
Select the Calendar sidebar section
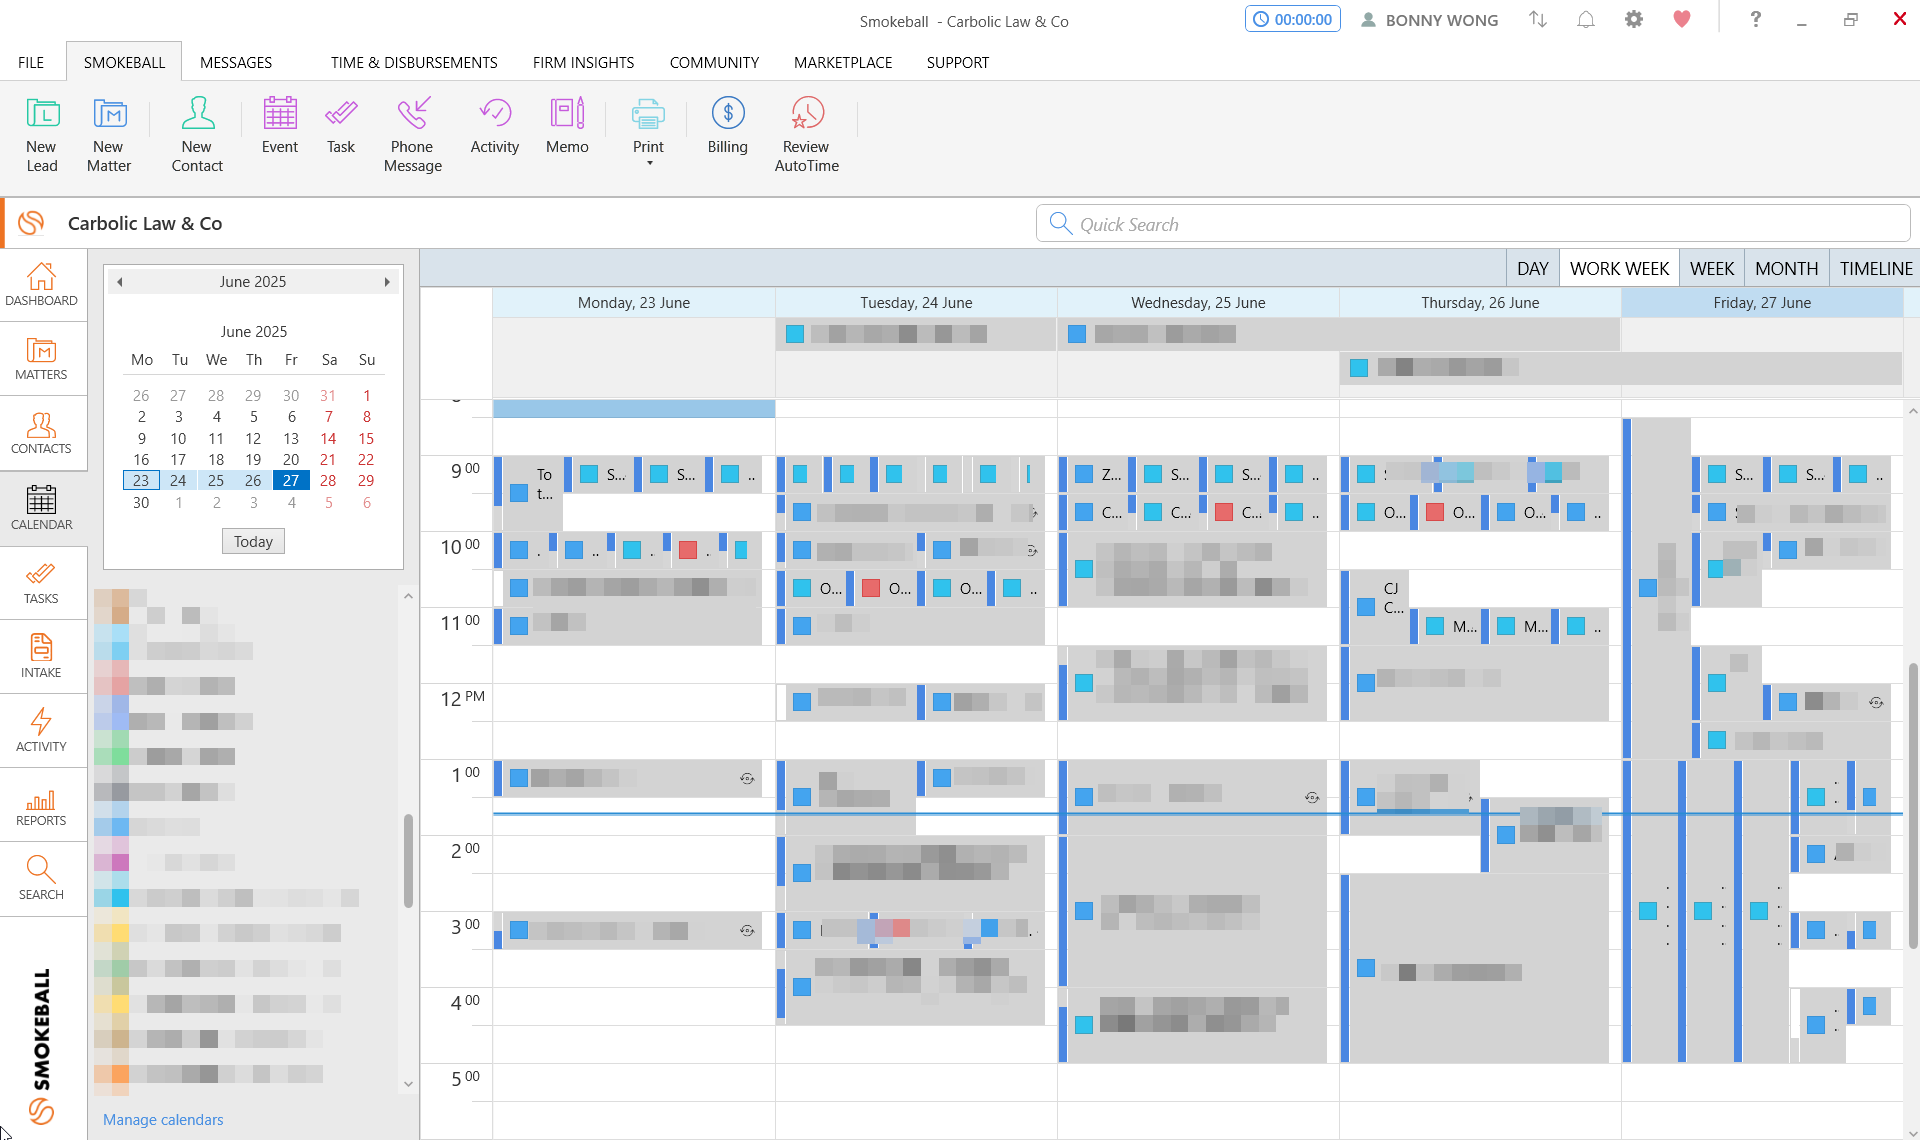pos(41,508)
